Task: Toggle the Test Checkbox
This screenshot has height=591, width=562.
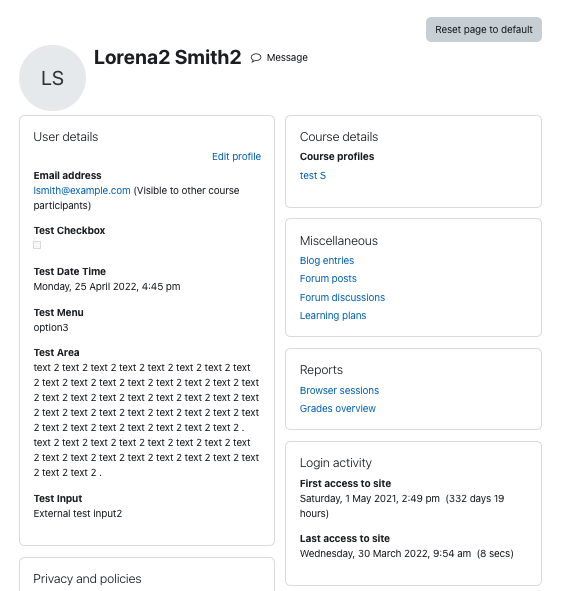Action: tap(37, 245)
